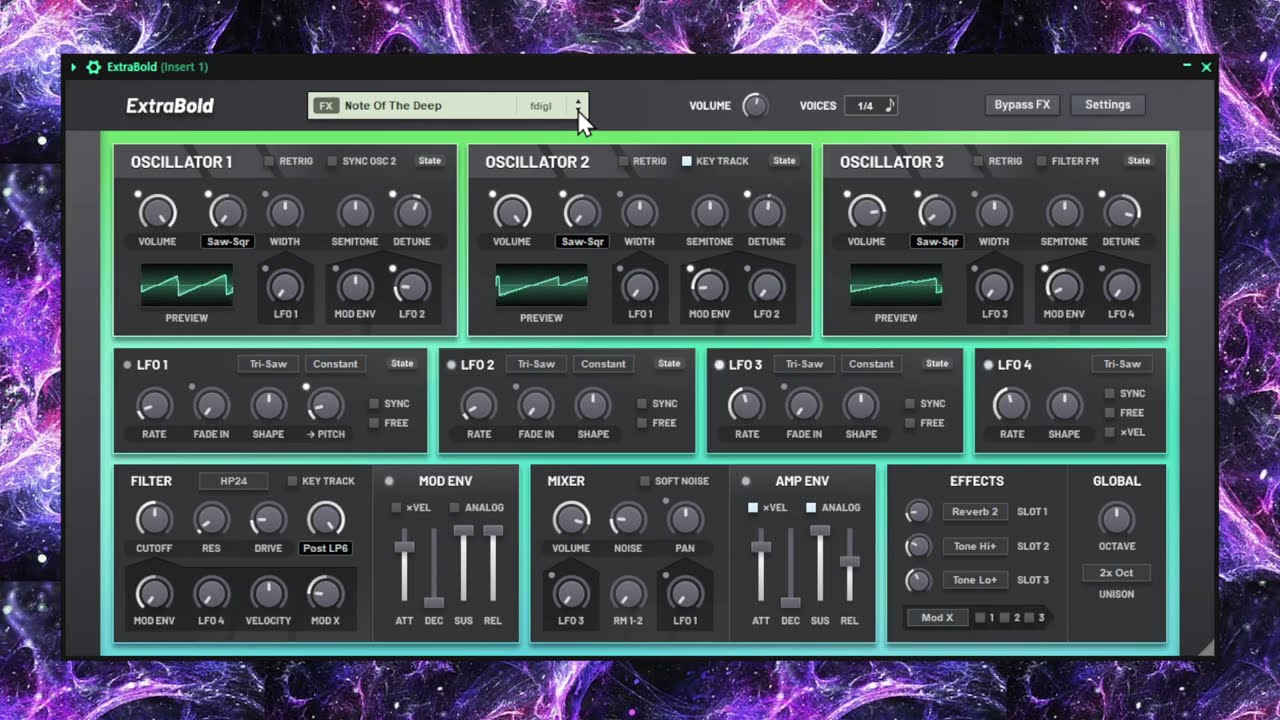Screen dimensions: 1280x720
Task: Open preset up/down arrow selector
Action: tap(577, 106)
